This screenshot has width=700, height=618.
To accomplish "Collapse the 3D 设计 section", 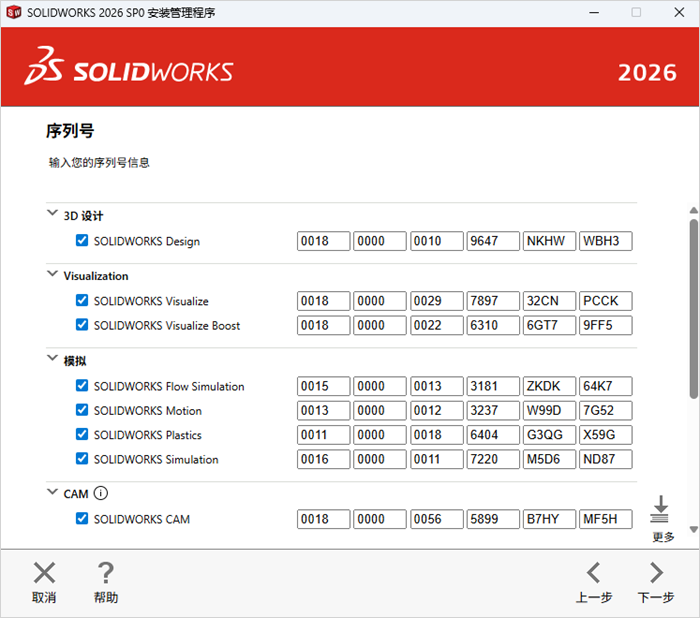I will 52,213.
